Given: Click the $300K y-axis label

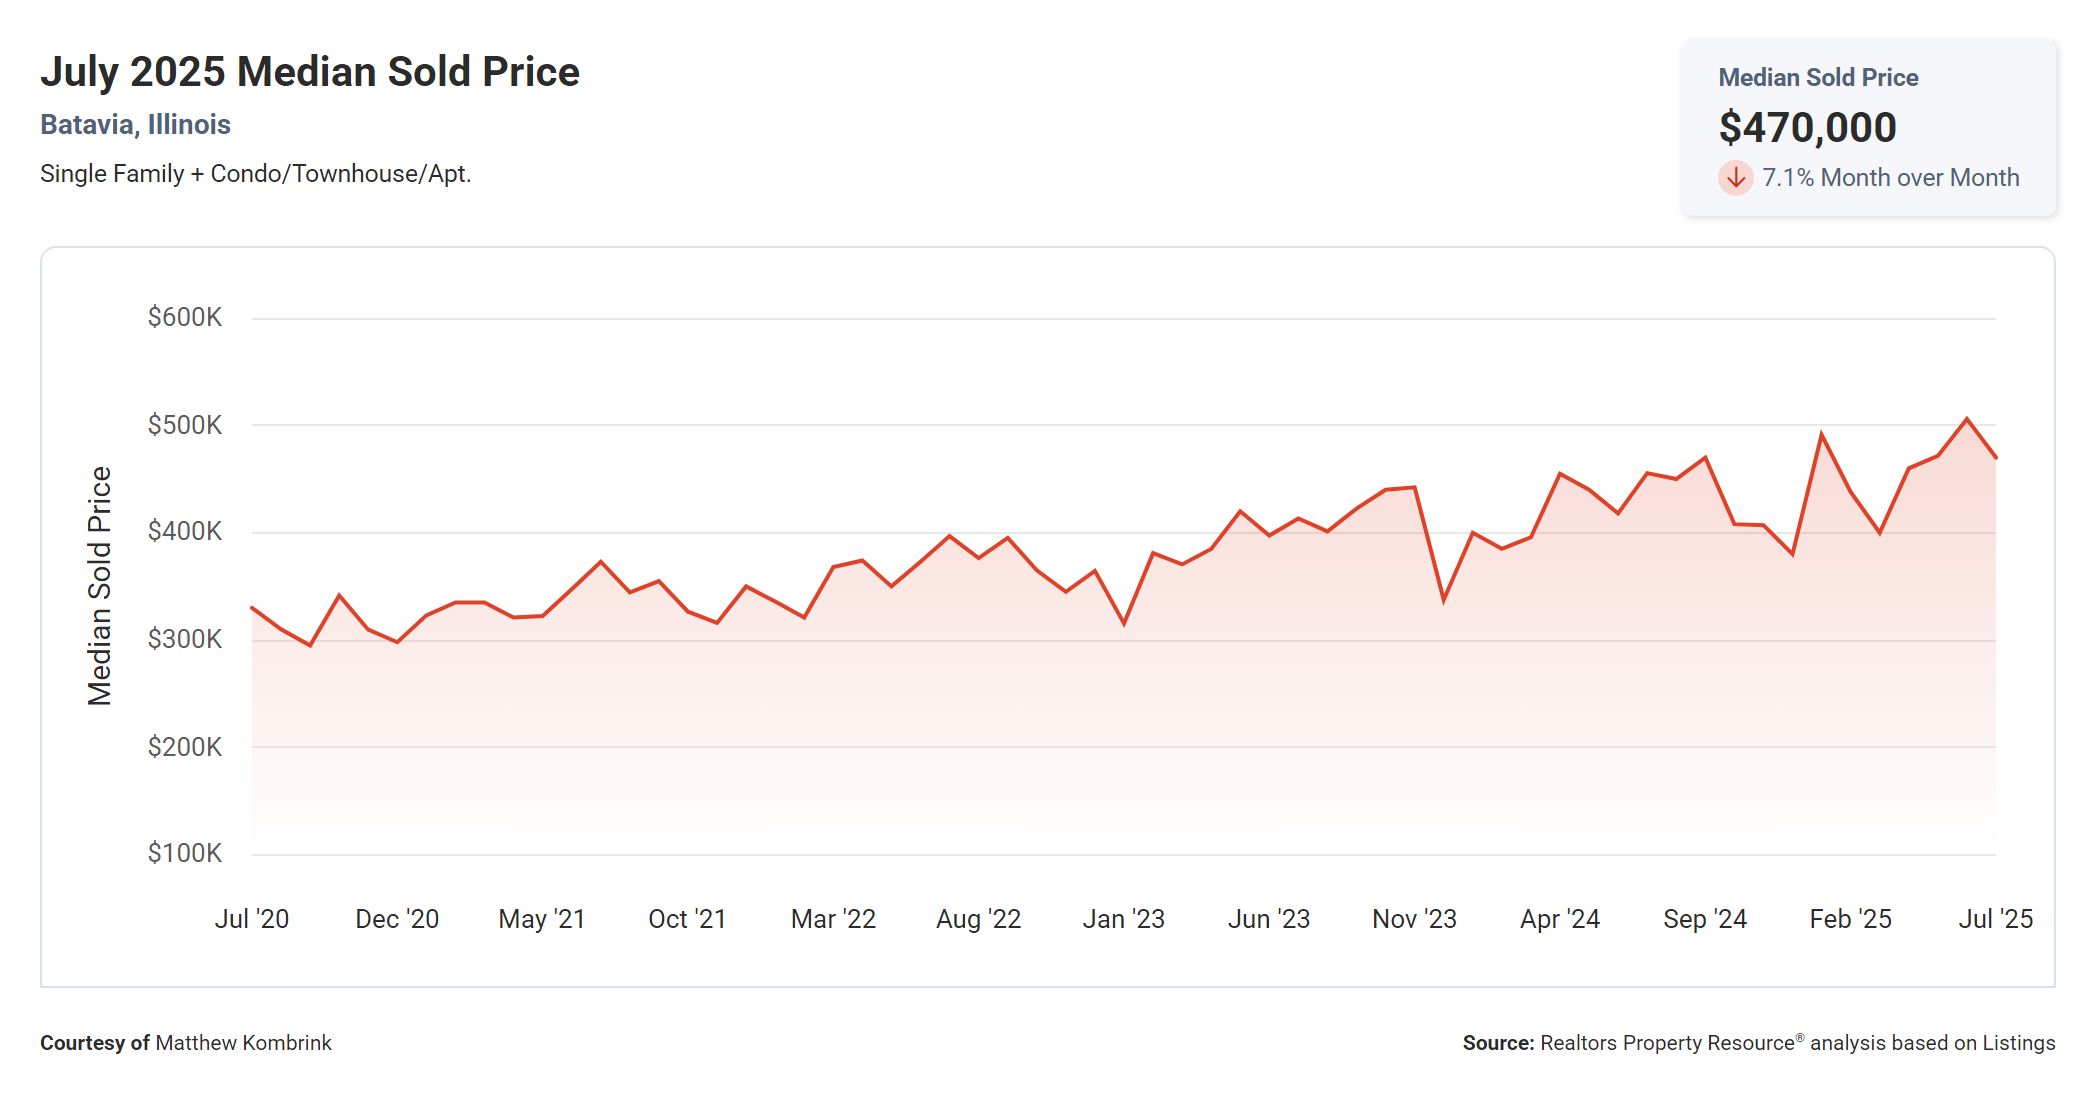Looking at the screenshot, I should tap(185, 639).
